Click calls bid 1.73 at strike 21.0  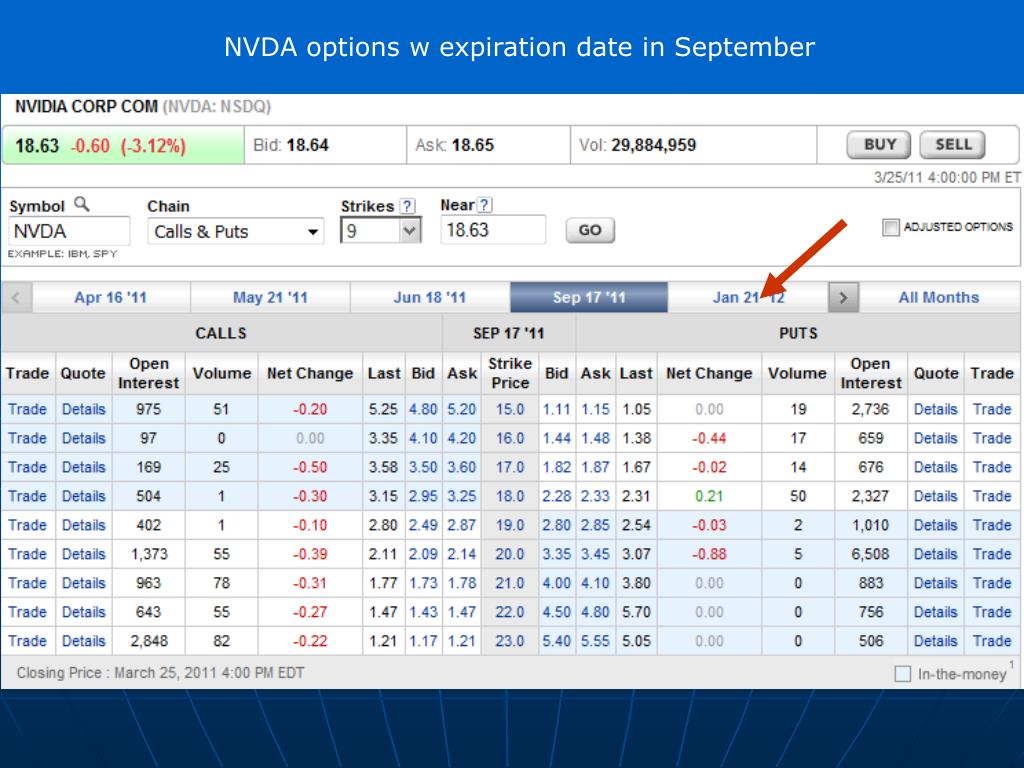pos(423,583)
